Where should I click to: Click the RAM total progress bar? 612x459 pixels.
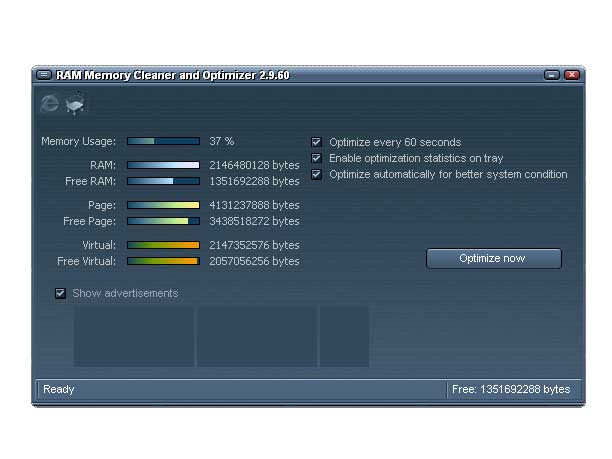pos(163,165)
